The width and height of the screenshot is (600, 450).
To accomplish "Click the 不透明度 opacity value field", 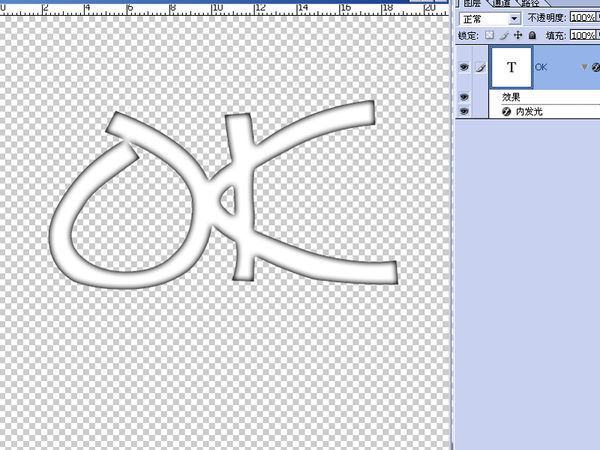I will pyautogui.click(x=583, y=18).
